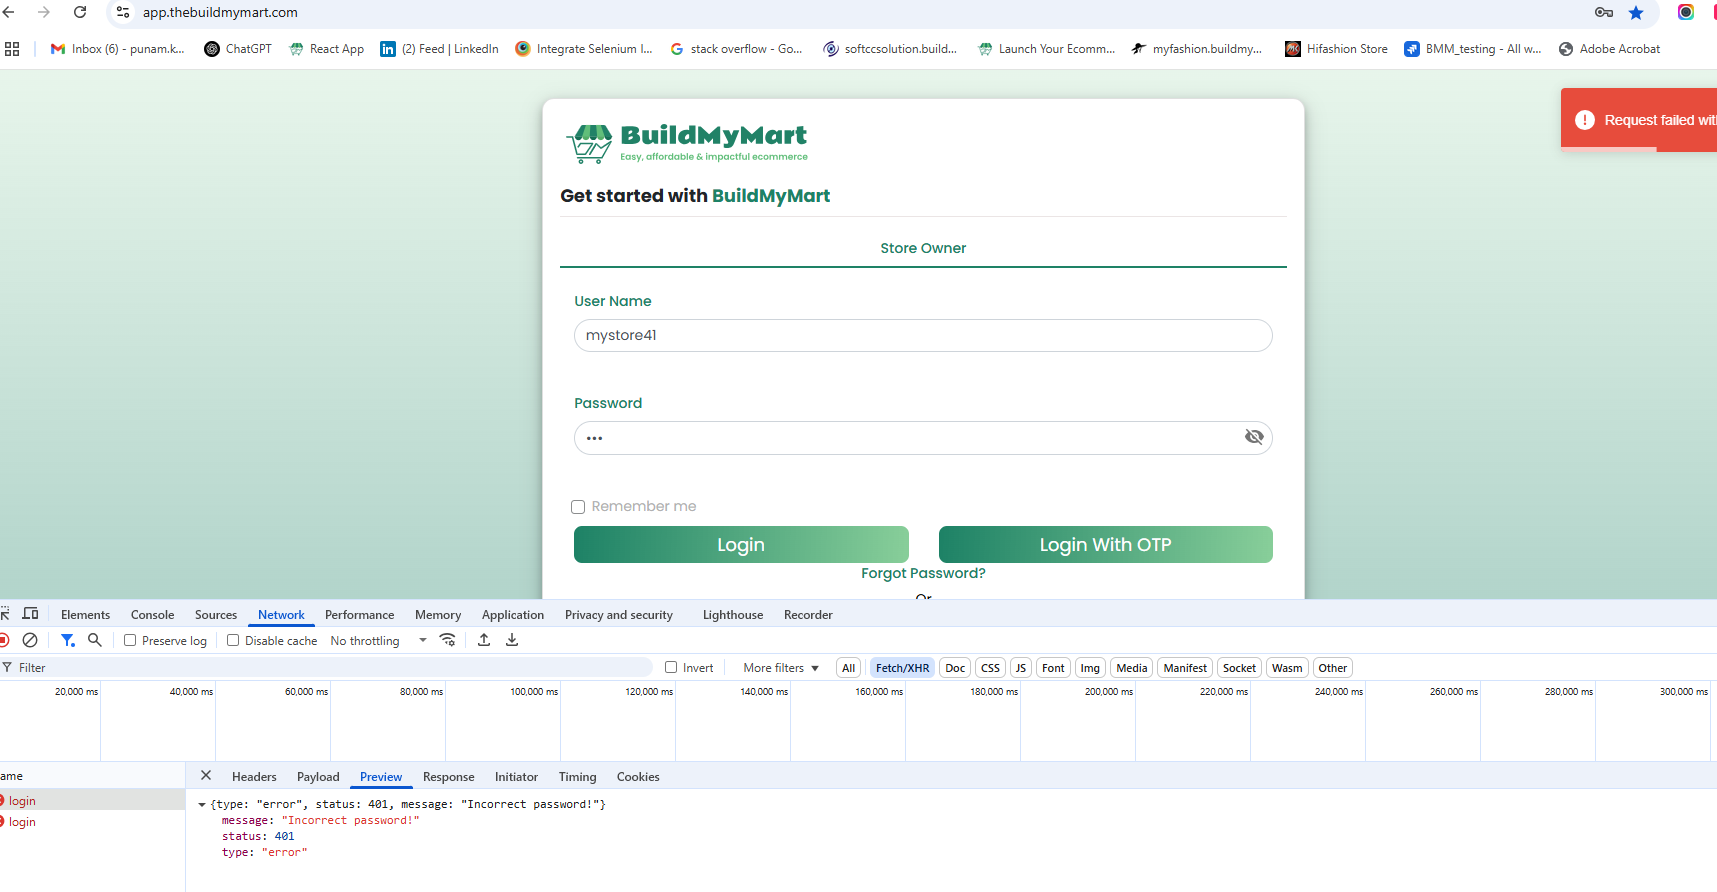Open the Adobe Acrobat bookmark
1717x892 pixels.
point(1609,48)
